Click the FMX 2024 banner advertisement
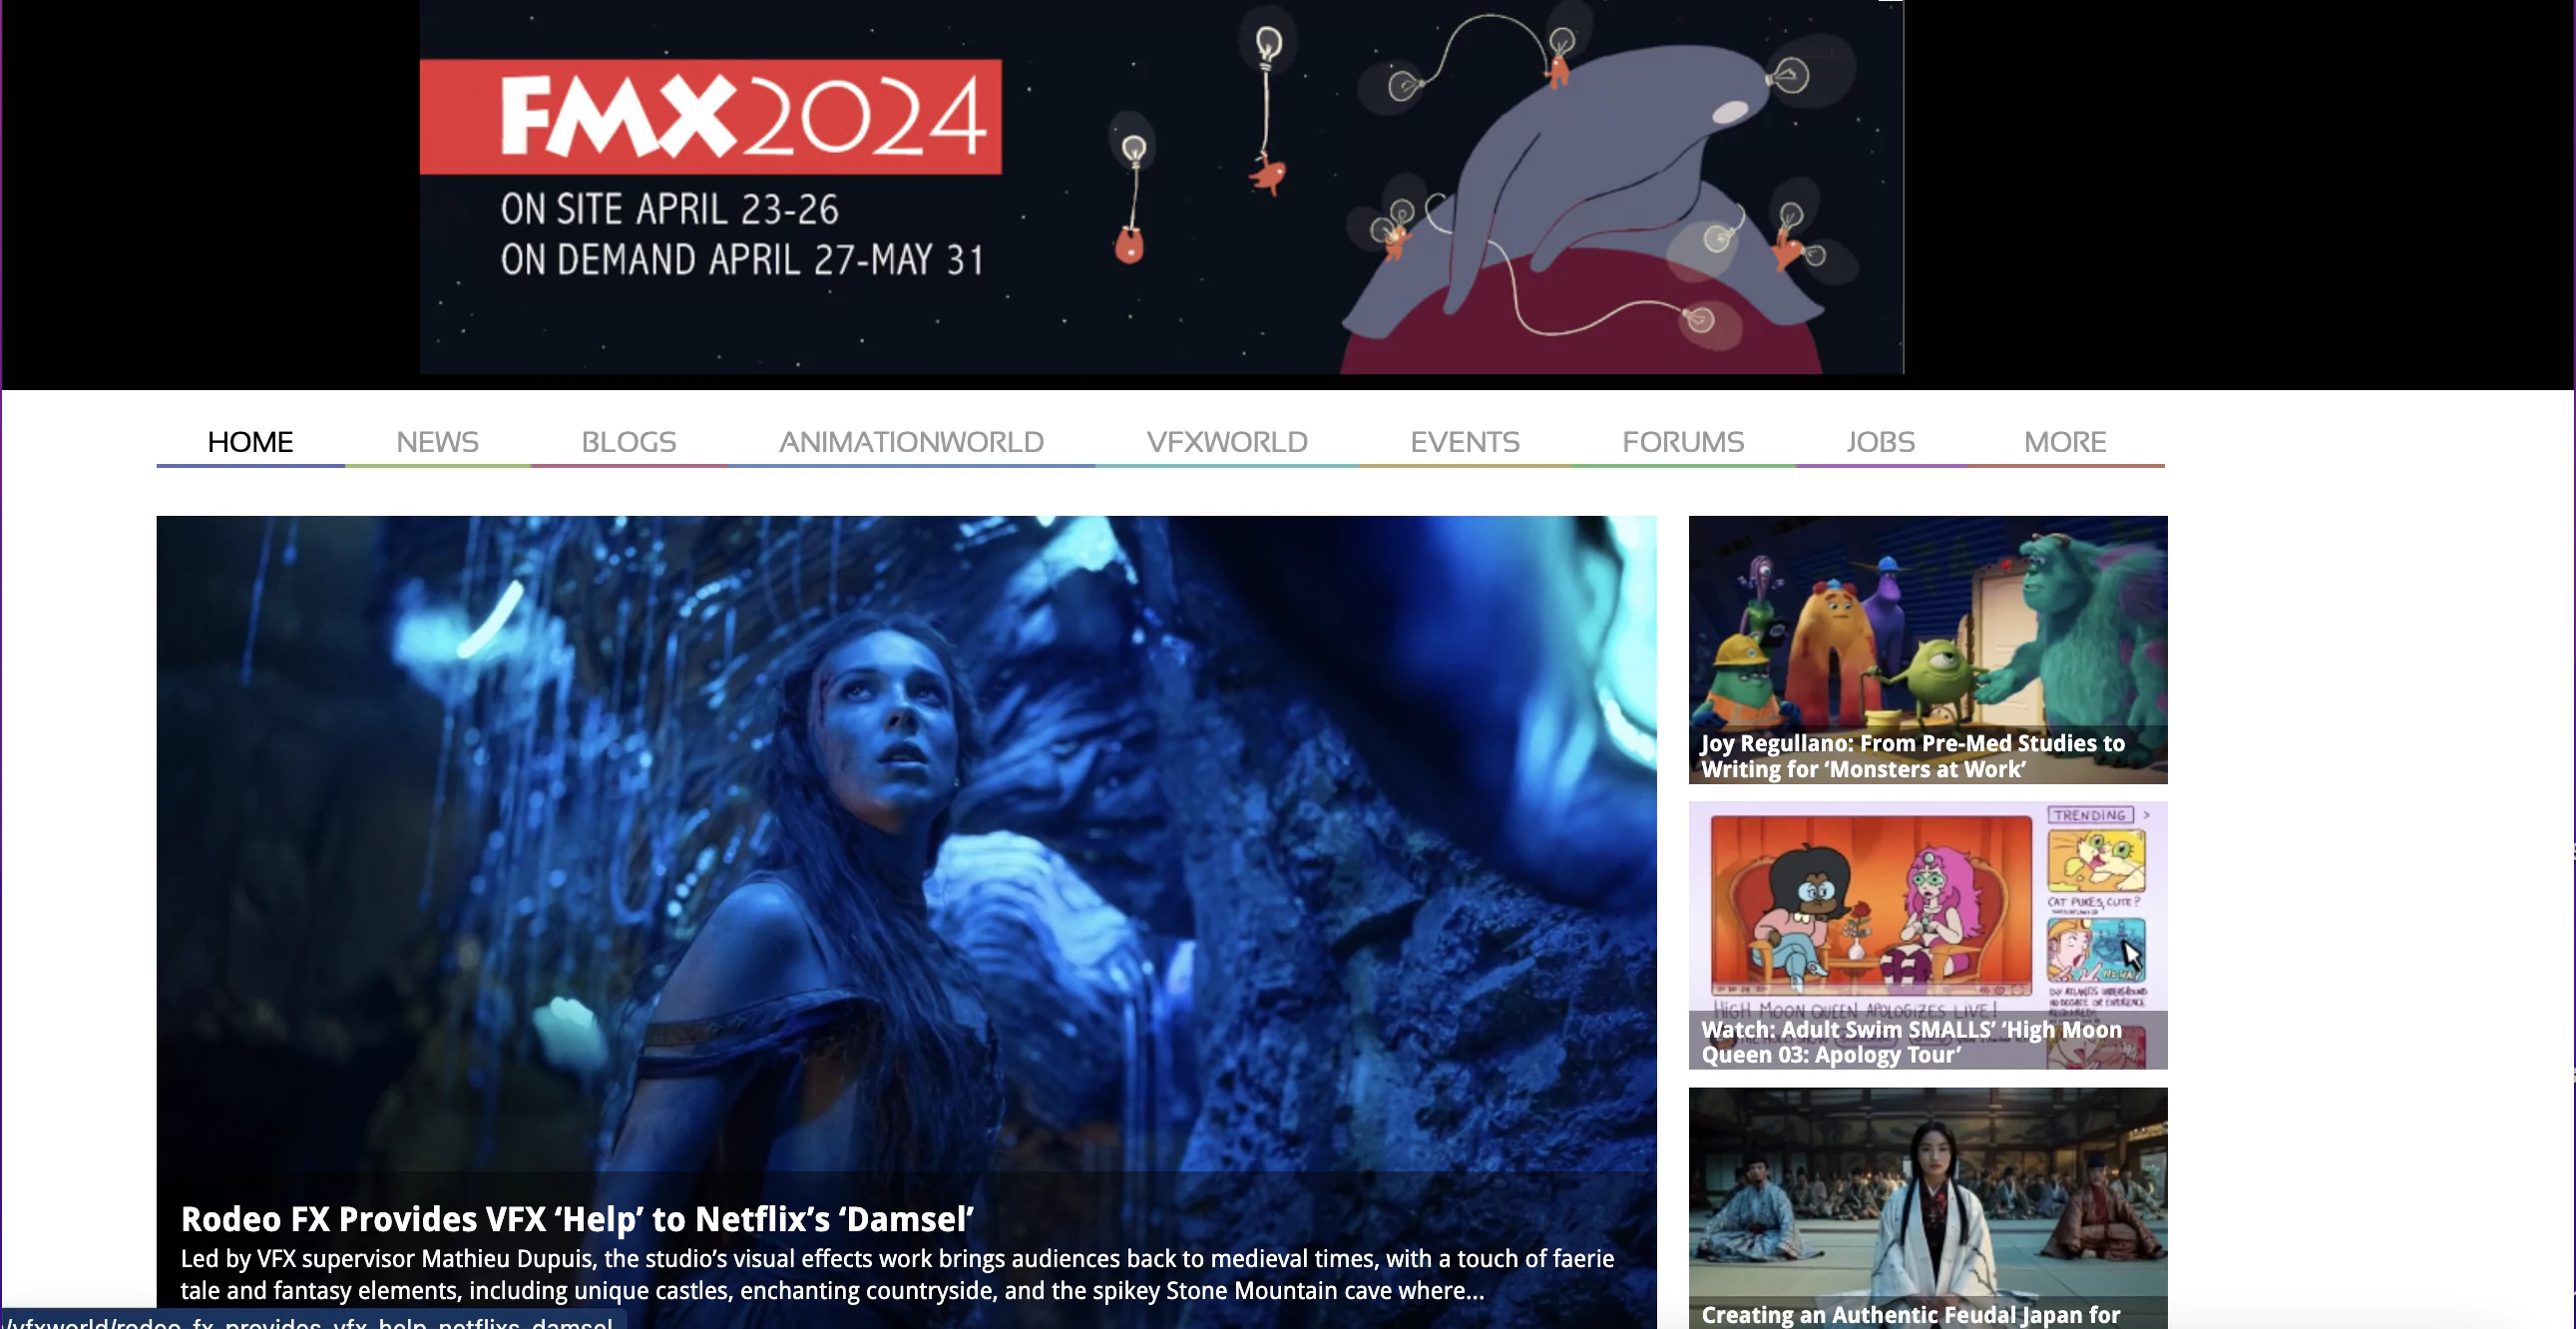The image size is (2576, 1329). (x=1161, y=187)
